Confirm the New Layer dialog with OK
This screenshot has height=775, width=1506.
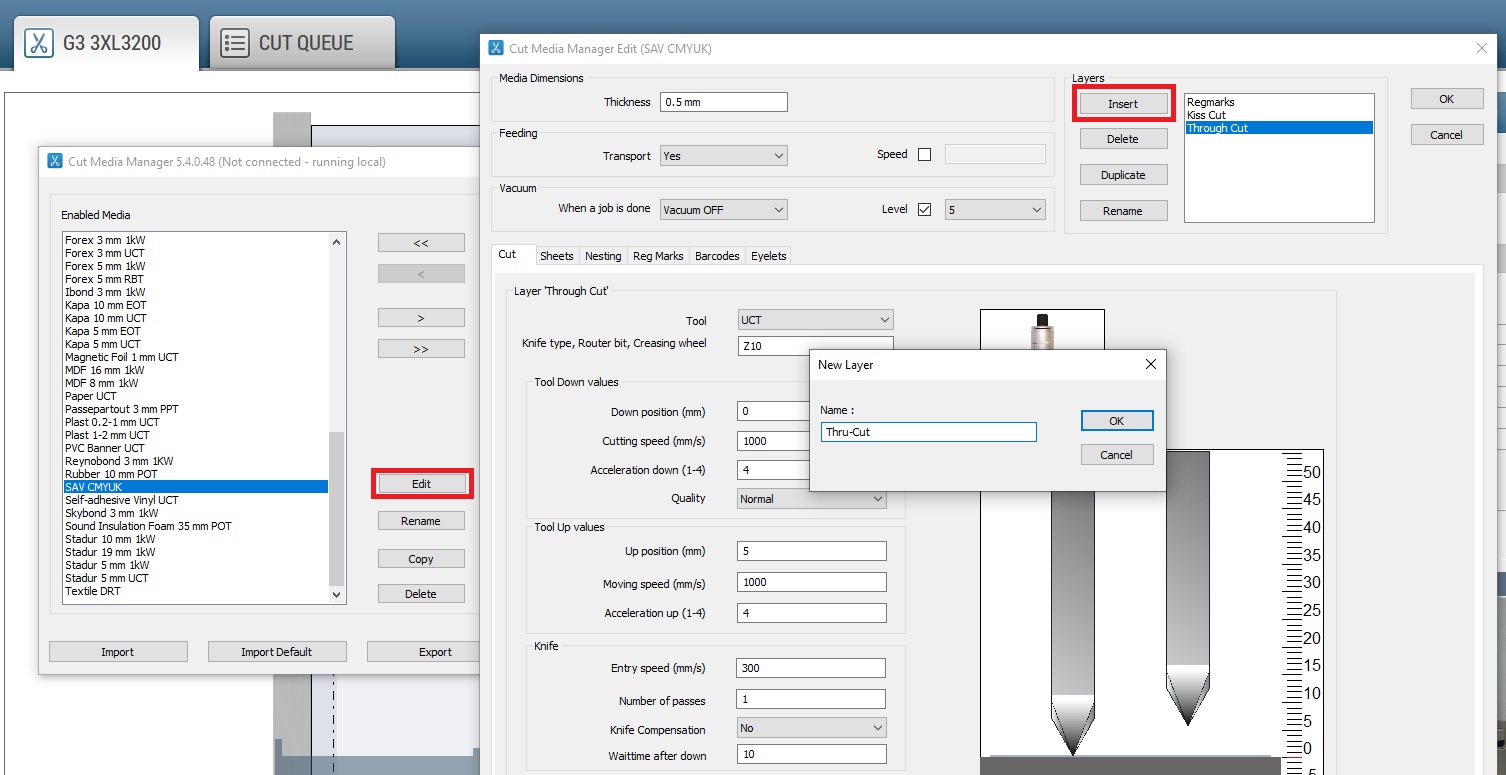[1117, 421]
